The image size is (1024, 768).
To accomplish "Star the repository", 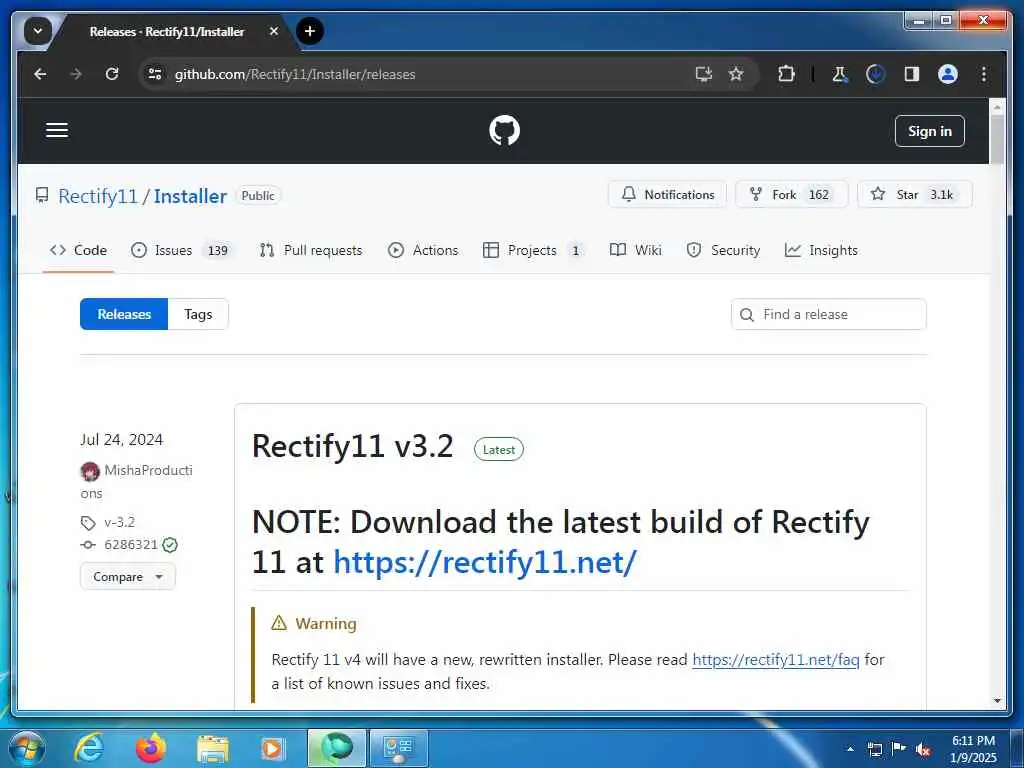I will click(914, 195).
